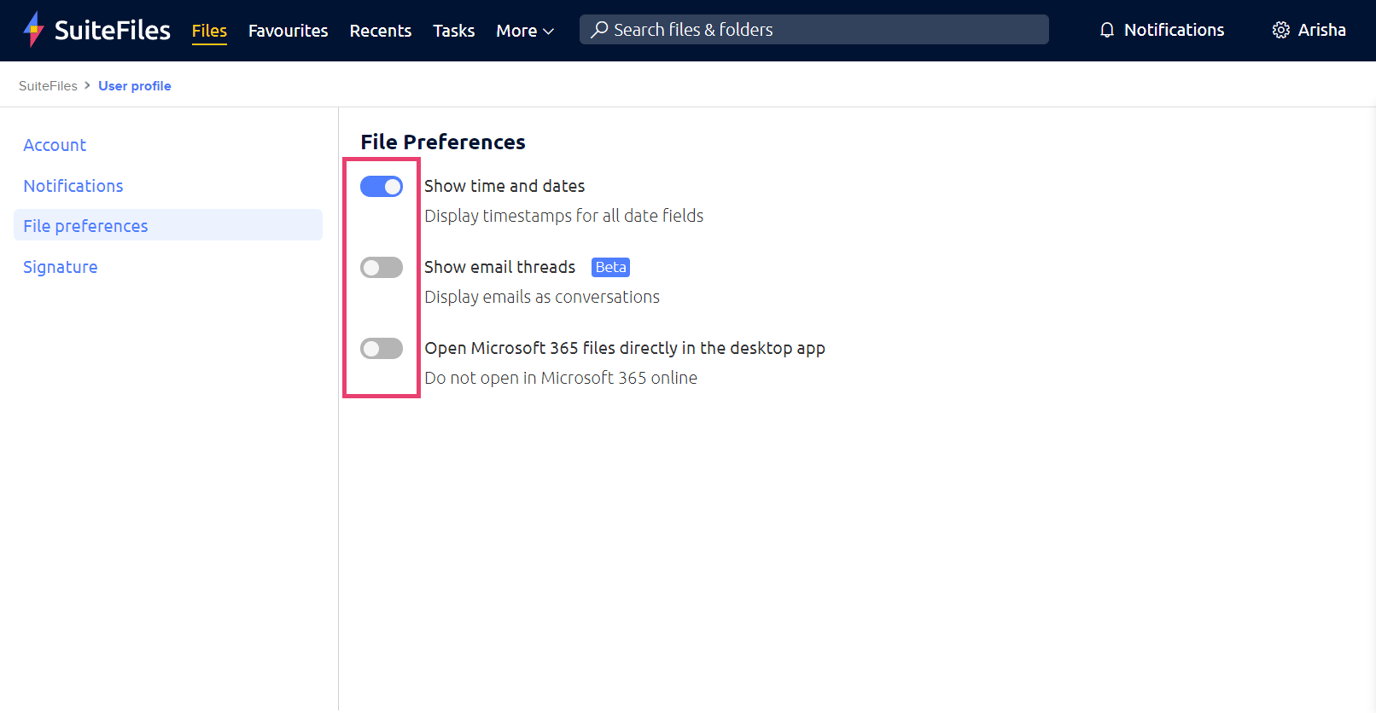The height and width of the screenshot is (713, 1376).
Task: Open the Recents section
Action: pyautogui.click(x=380, y=30)
